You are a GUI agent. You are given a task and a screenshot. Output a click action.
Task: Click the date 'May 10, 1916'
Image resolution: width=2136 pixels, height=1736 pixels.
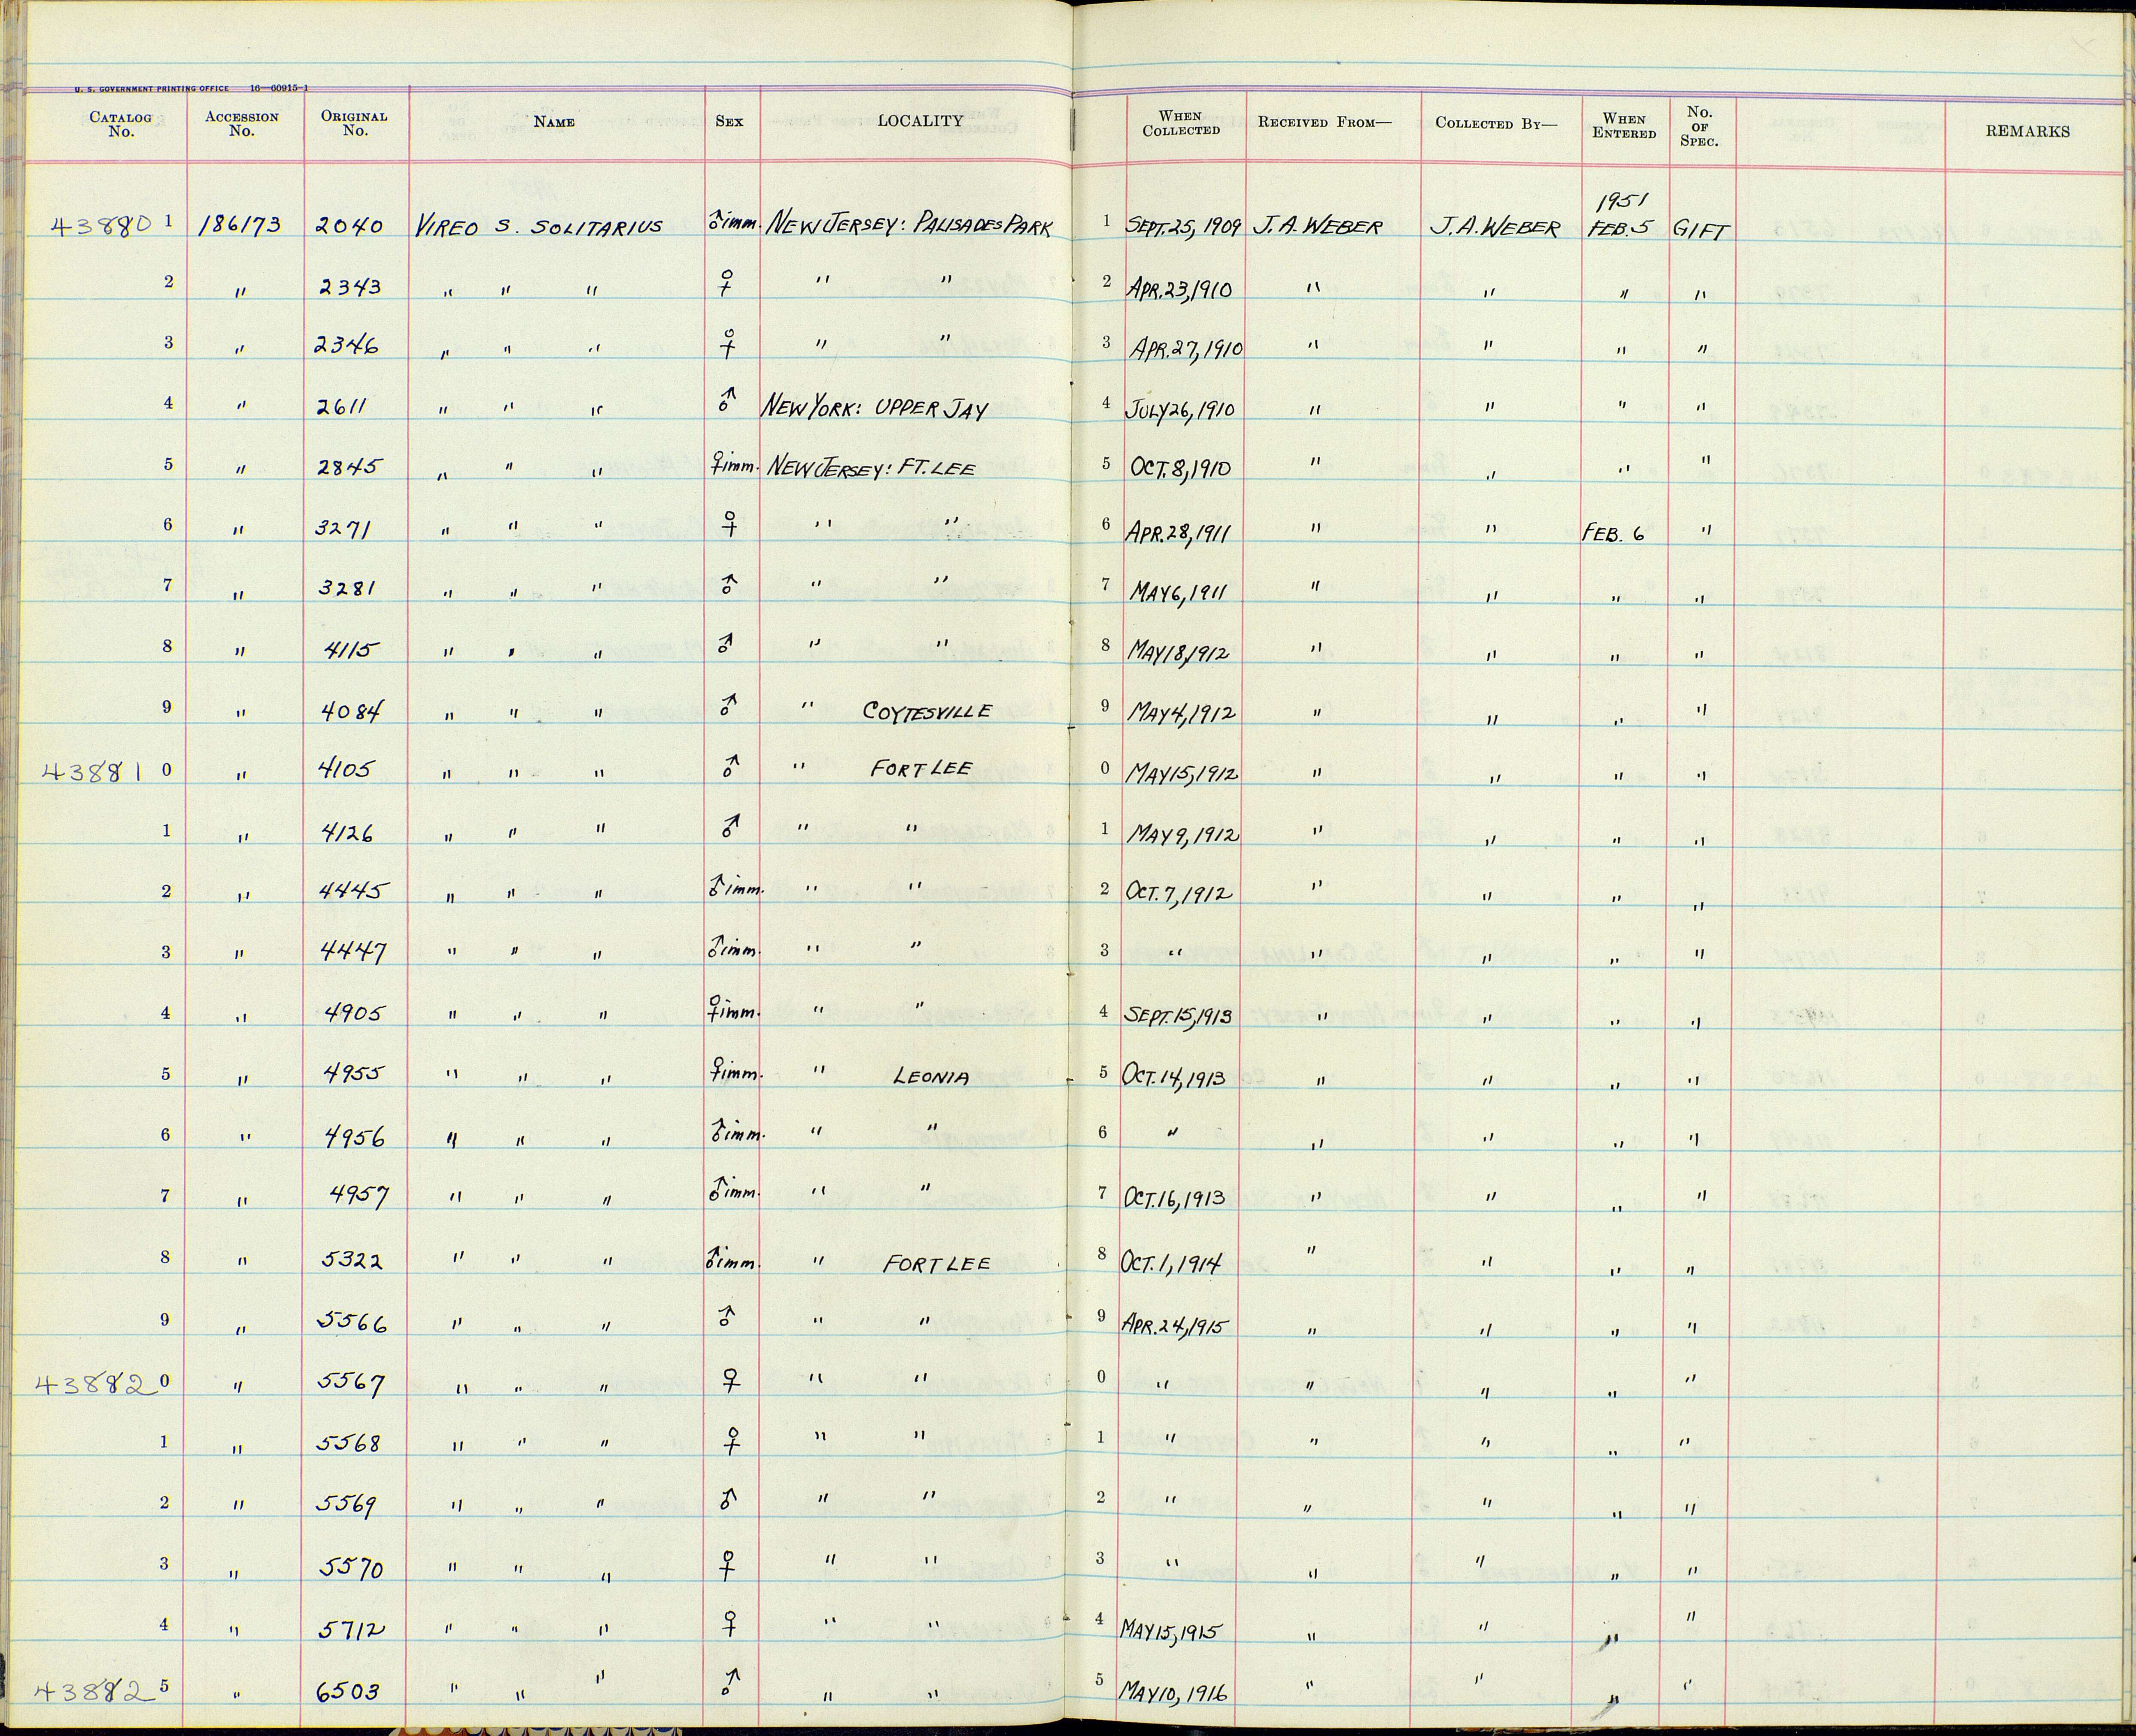(x=1173, y=1692)
